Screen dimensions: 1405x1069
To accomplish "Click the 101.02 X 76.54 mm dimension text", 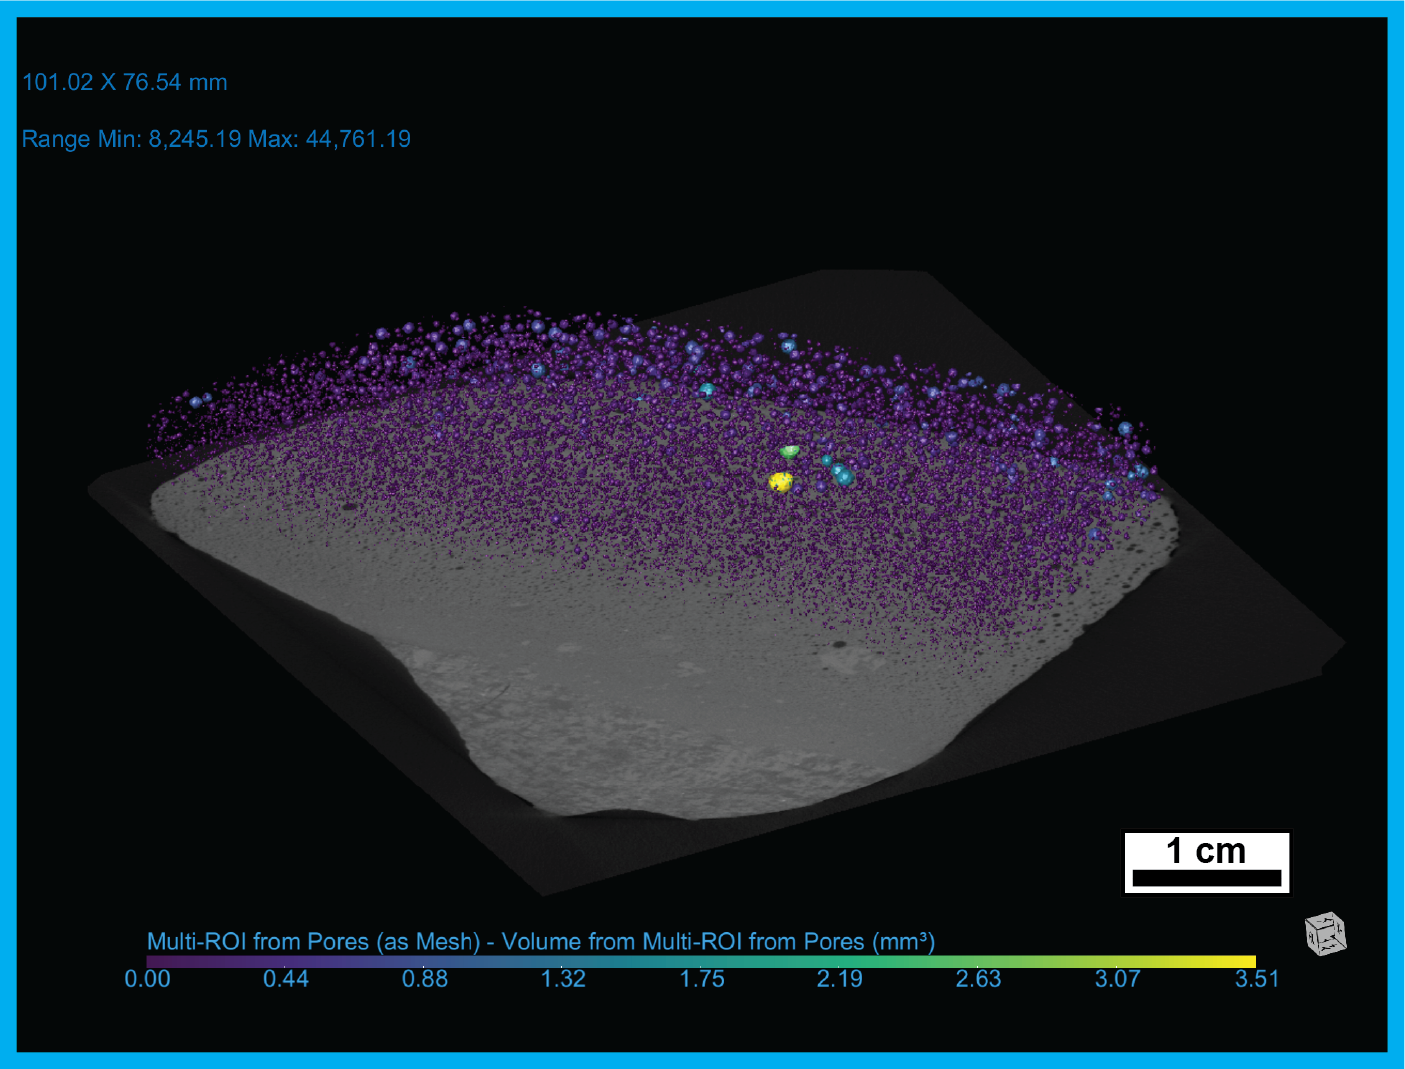I will [x=125, y=82].
